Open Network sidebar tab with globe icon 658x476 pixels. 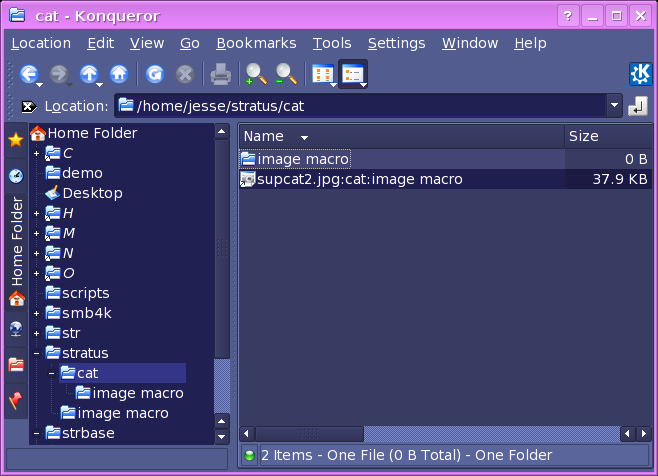[x=16, y=329]
